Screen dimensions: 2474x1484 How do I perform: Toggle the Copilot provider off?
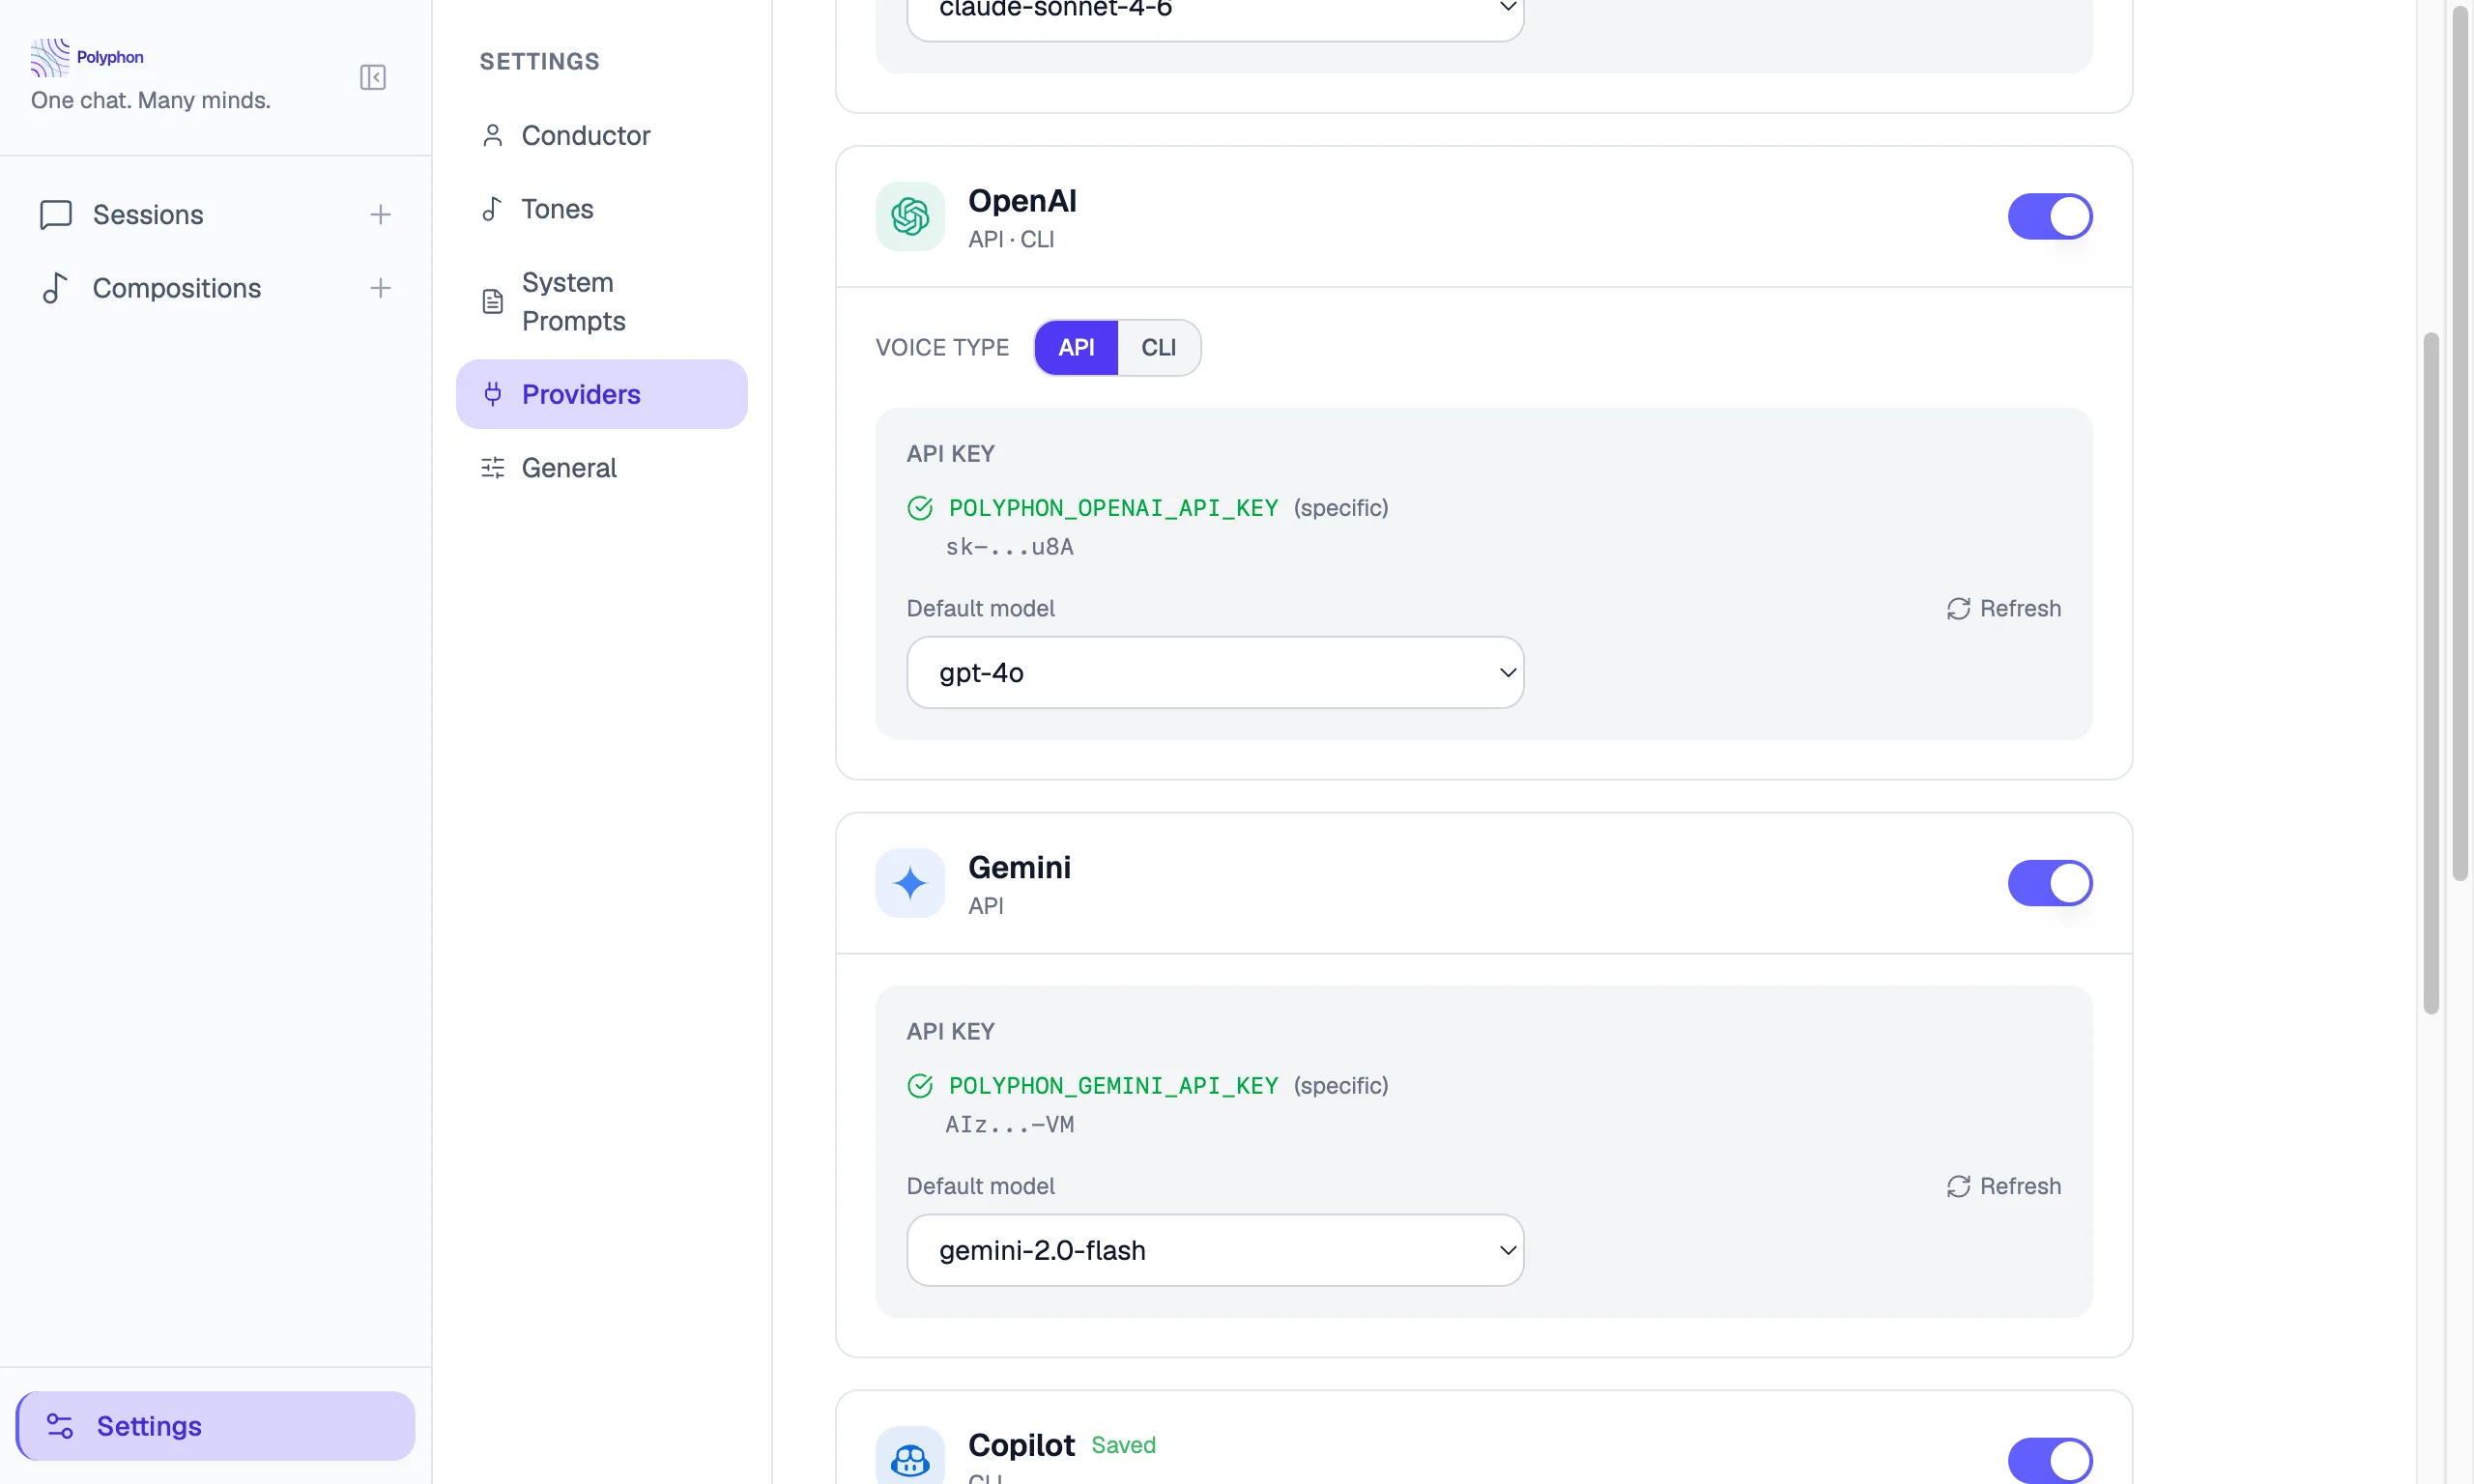tap(2053, 1459)
